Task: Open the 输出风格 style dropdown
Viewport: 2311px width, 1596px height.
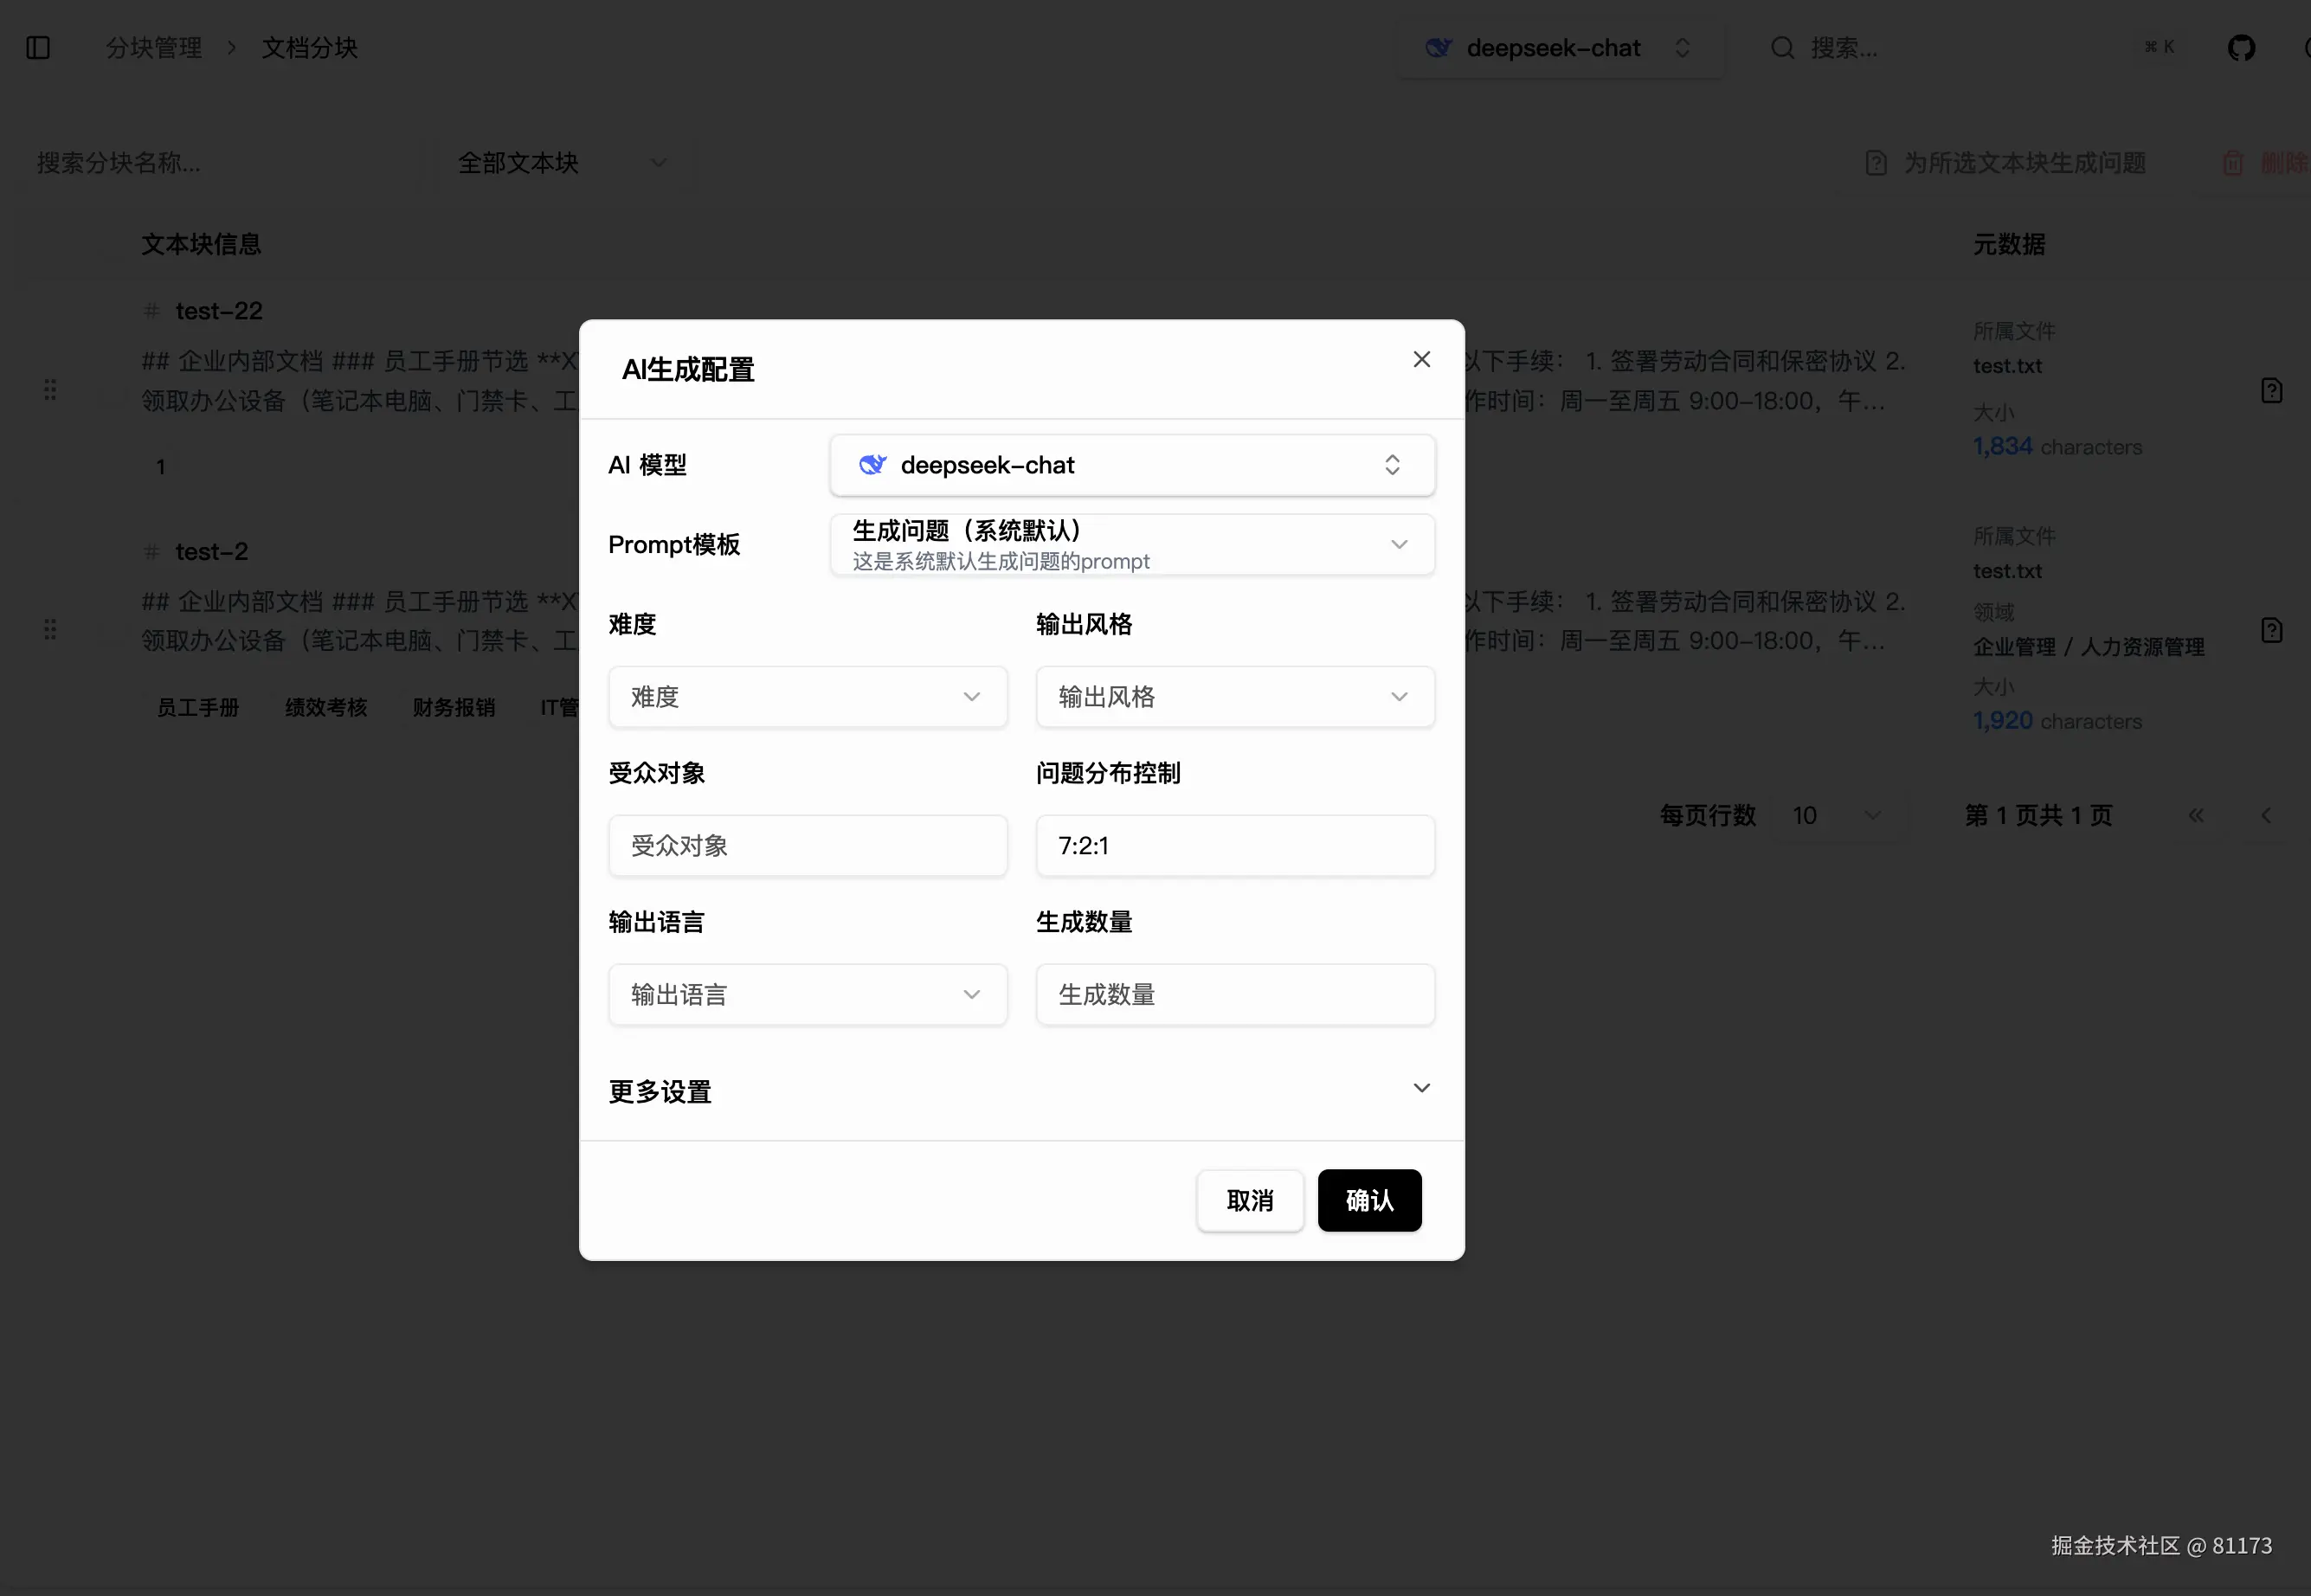Action: (x=1235, y=696)
